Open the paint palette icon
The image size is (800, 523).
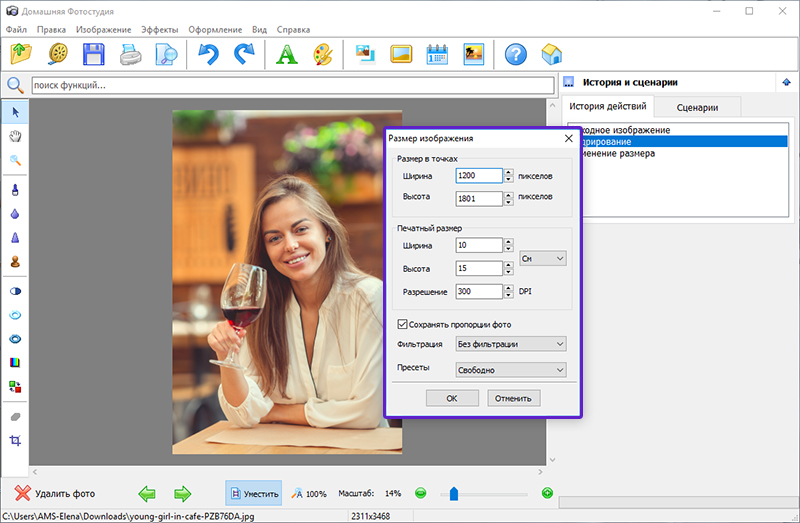point(323,54)
